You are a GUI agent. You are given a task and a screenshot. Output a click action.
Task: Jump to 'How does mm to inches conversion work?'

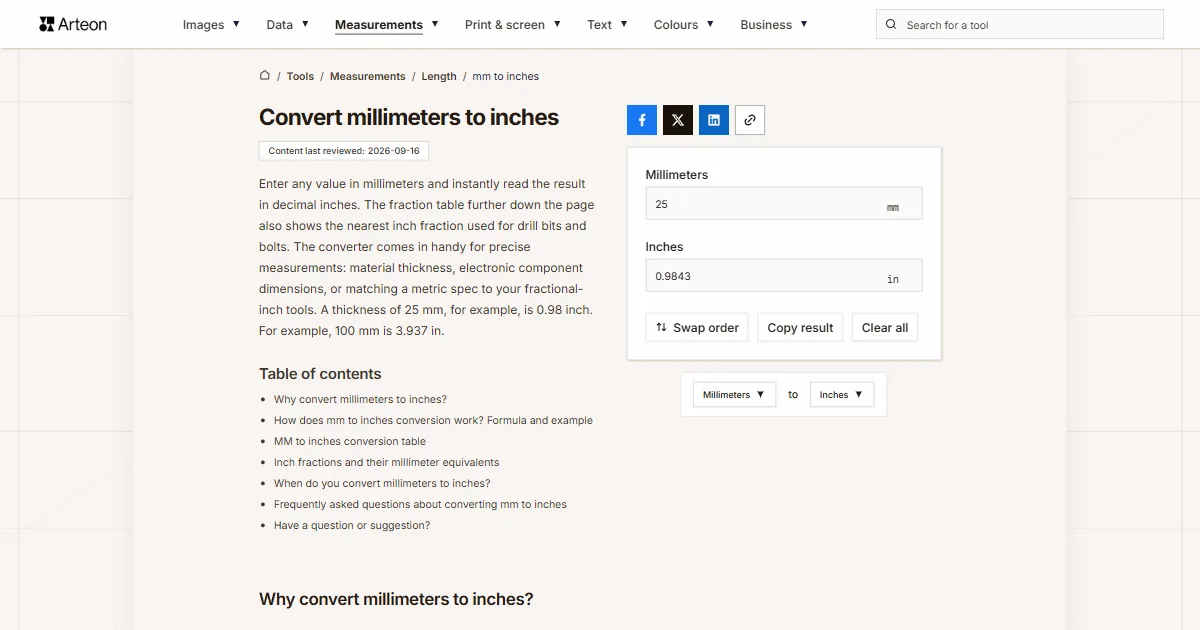433,420
